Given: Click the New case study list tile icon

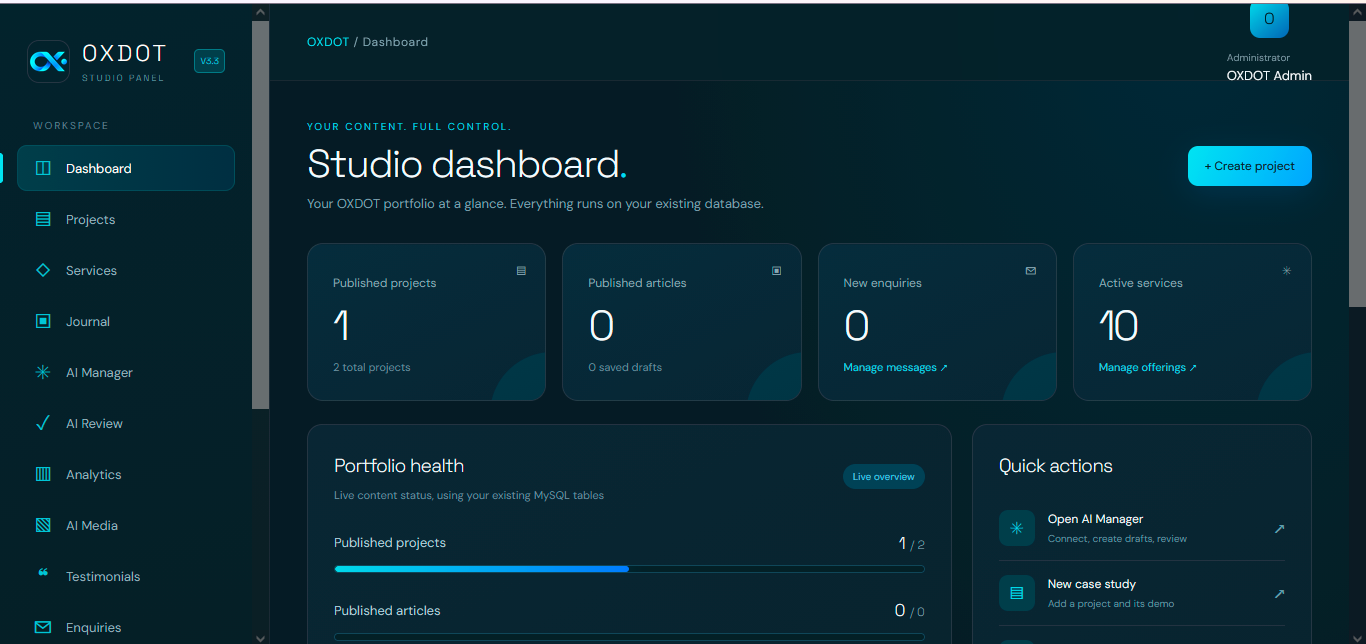Looking at the screenshot, I should [x=1017, y=593].
